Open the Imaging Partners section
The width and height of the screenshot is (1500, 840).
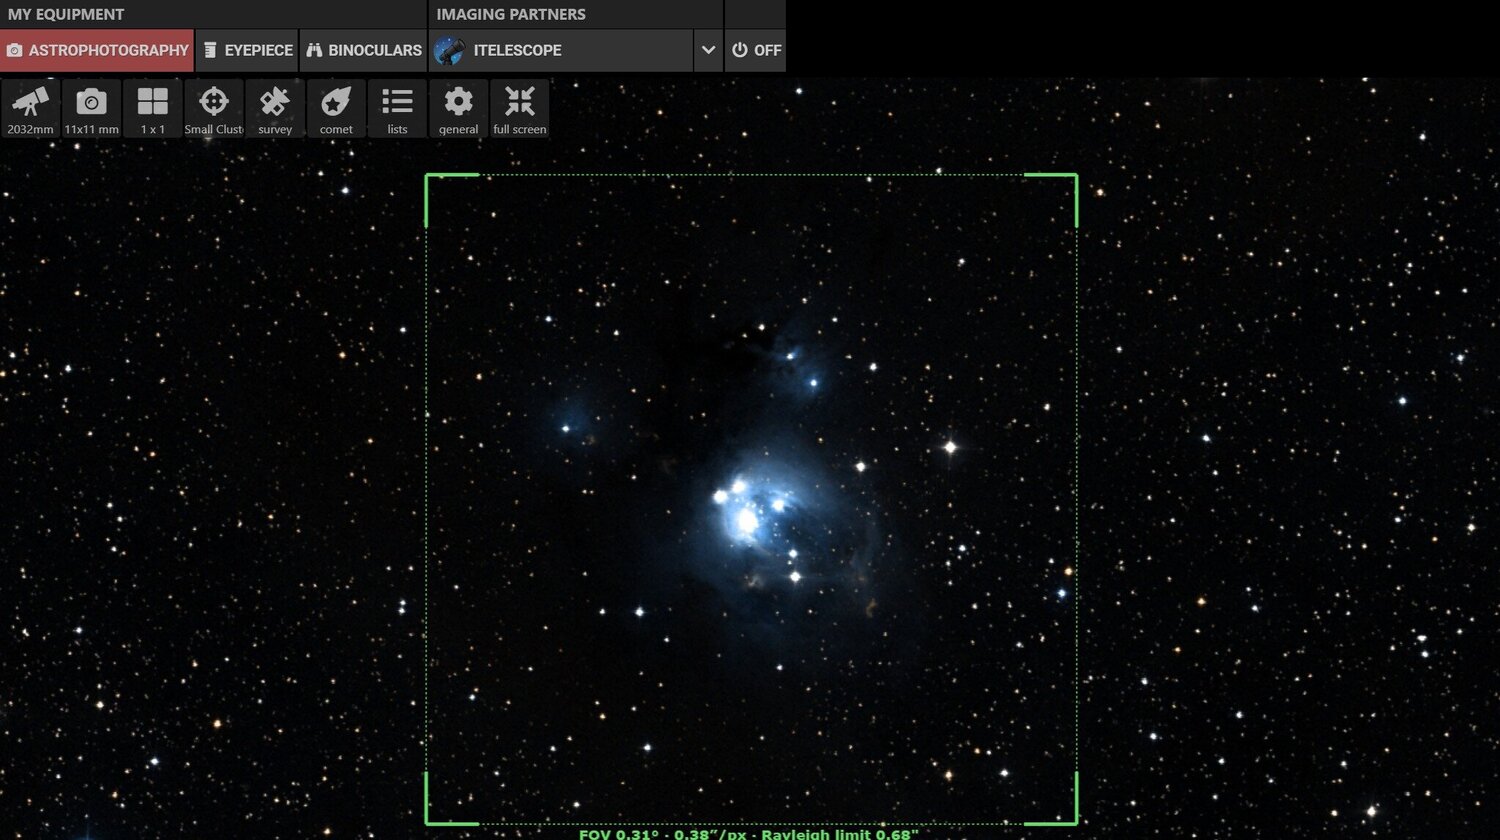click(x=509, y=14)
